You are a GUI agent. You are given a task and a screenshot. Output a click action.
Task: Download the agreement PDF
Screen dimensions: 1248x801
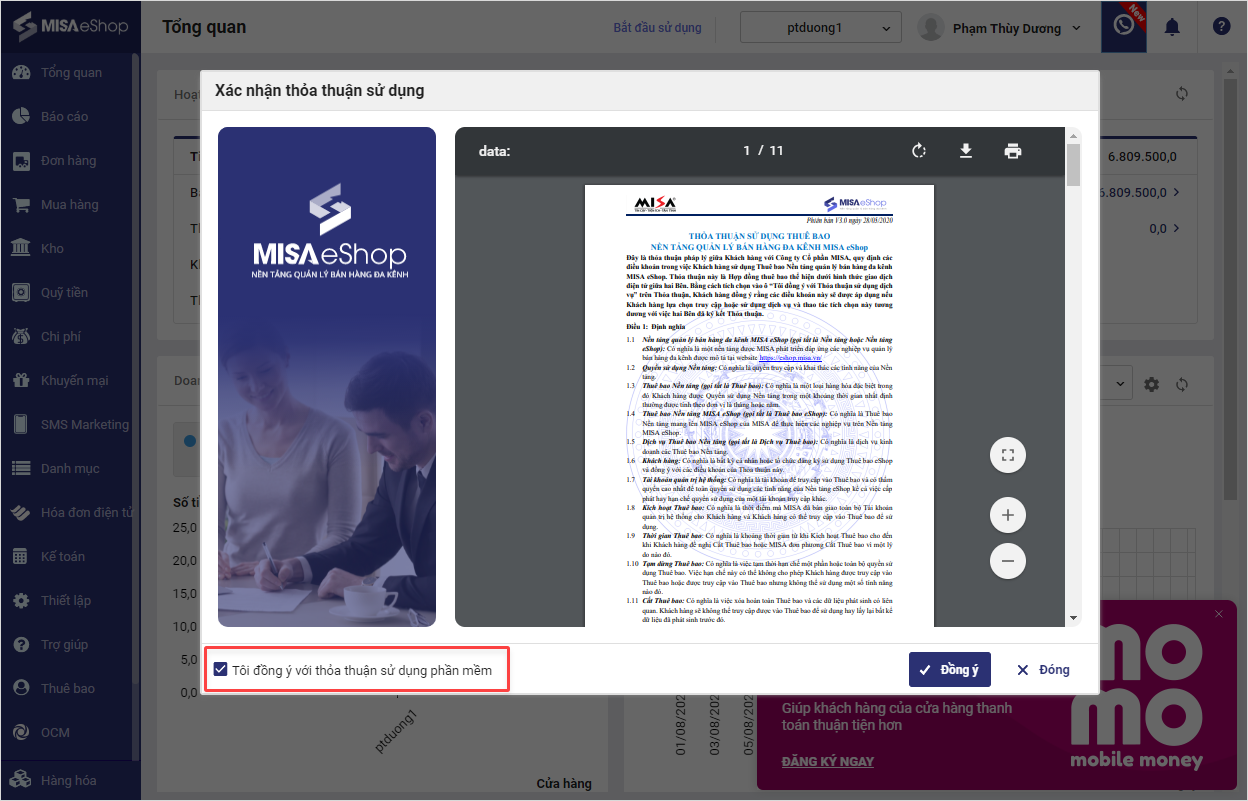pyautogui.click(x=966, y=151)
